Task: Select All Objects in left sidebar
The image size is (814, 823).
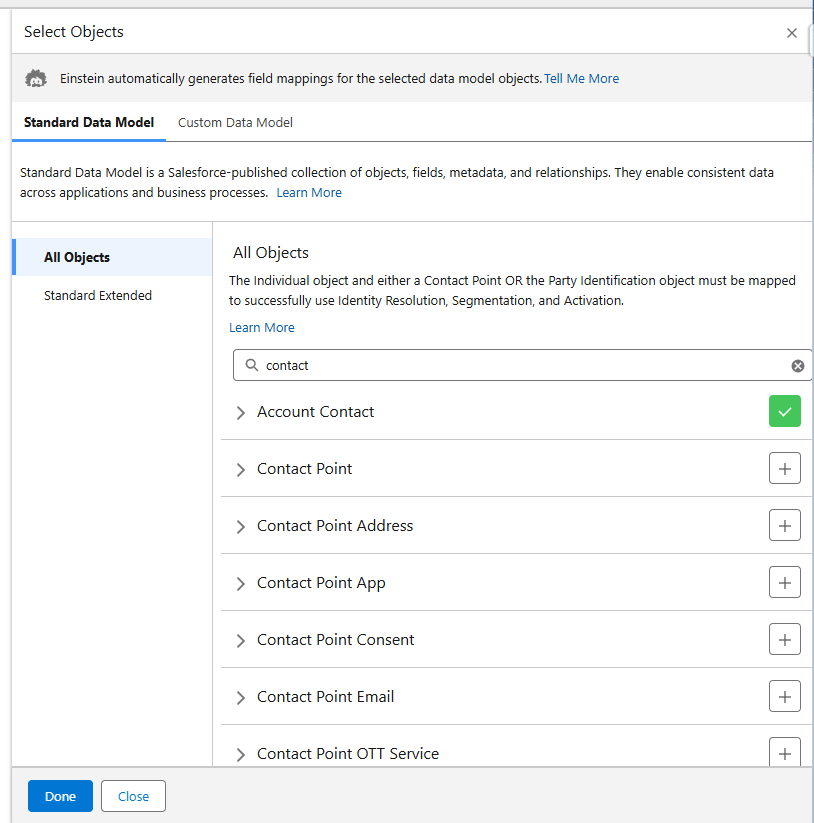Action: click(x=112, y=257)
